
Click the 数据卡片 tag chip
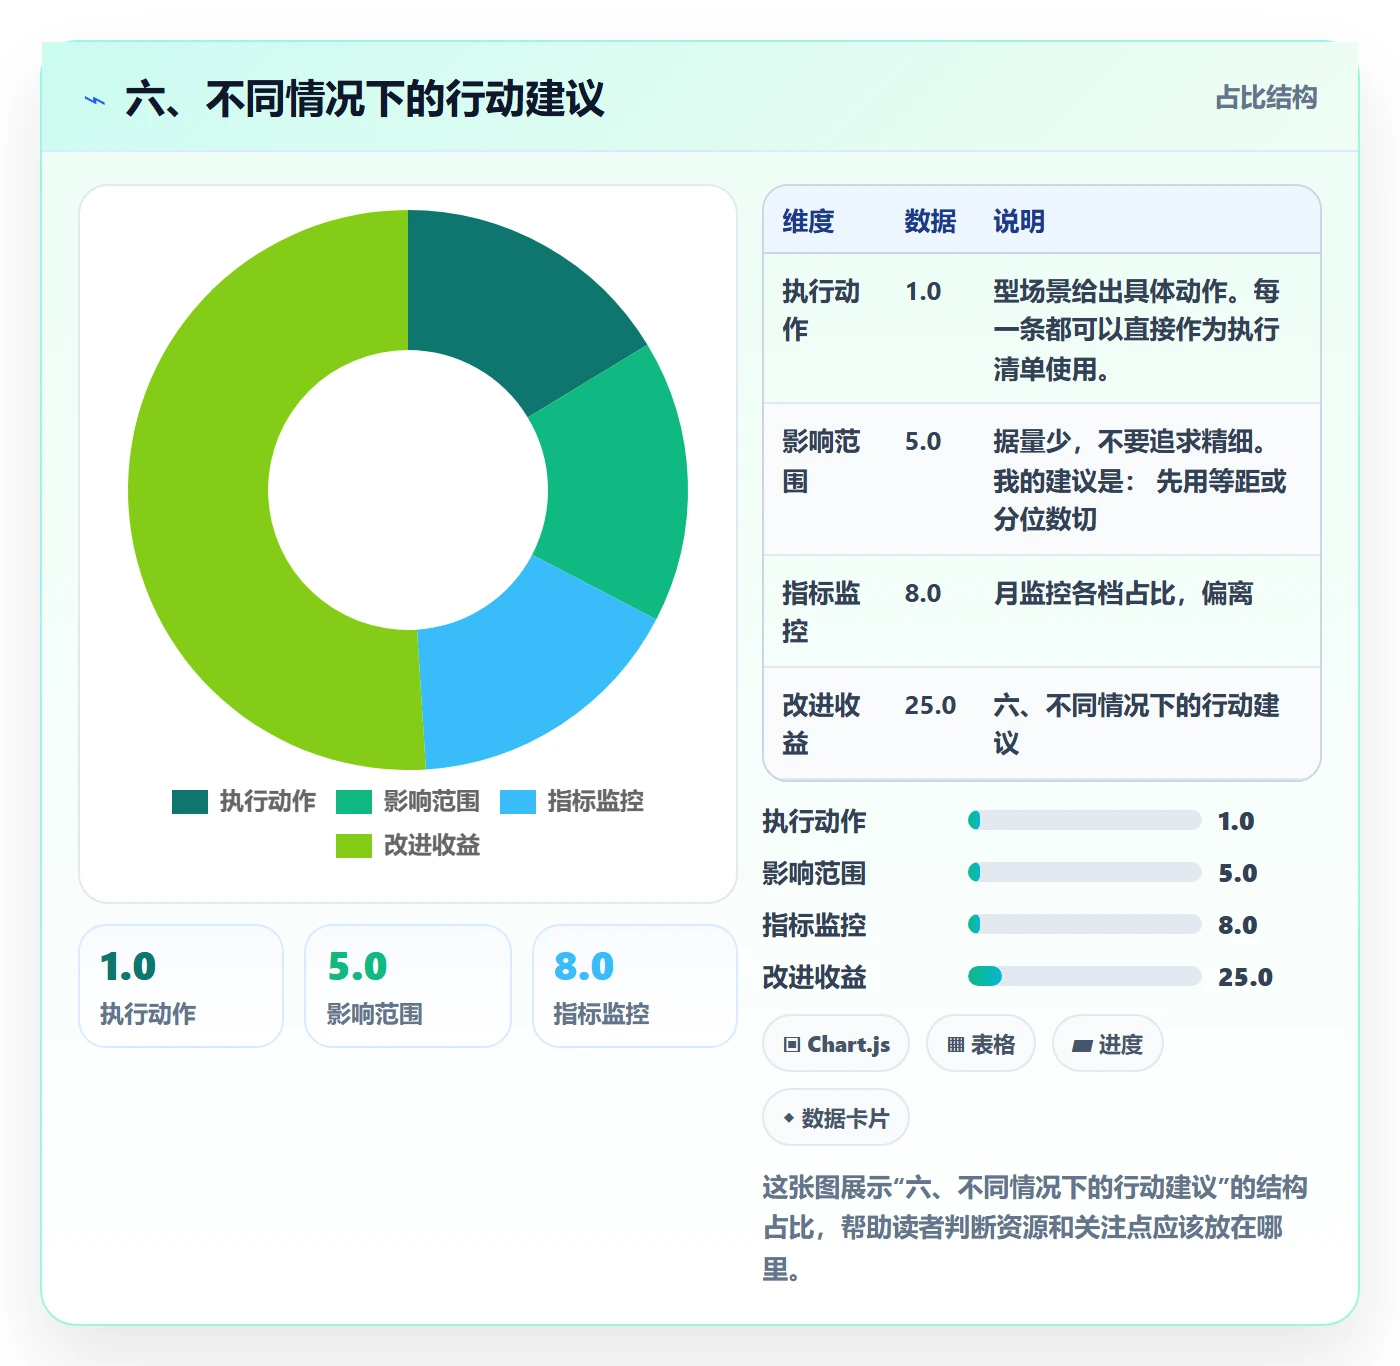(836, 1118)
